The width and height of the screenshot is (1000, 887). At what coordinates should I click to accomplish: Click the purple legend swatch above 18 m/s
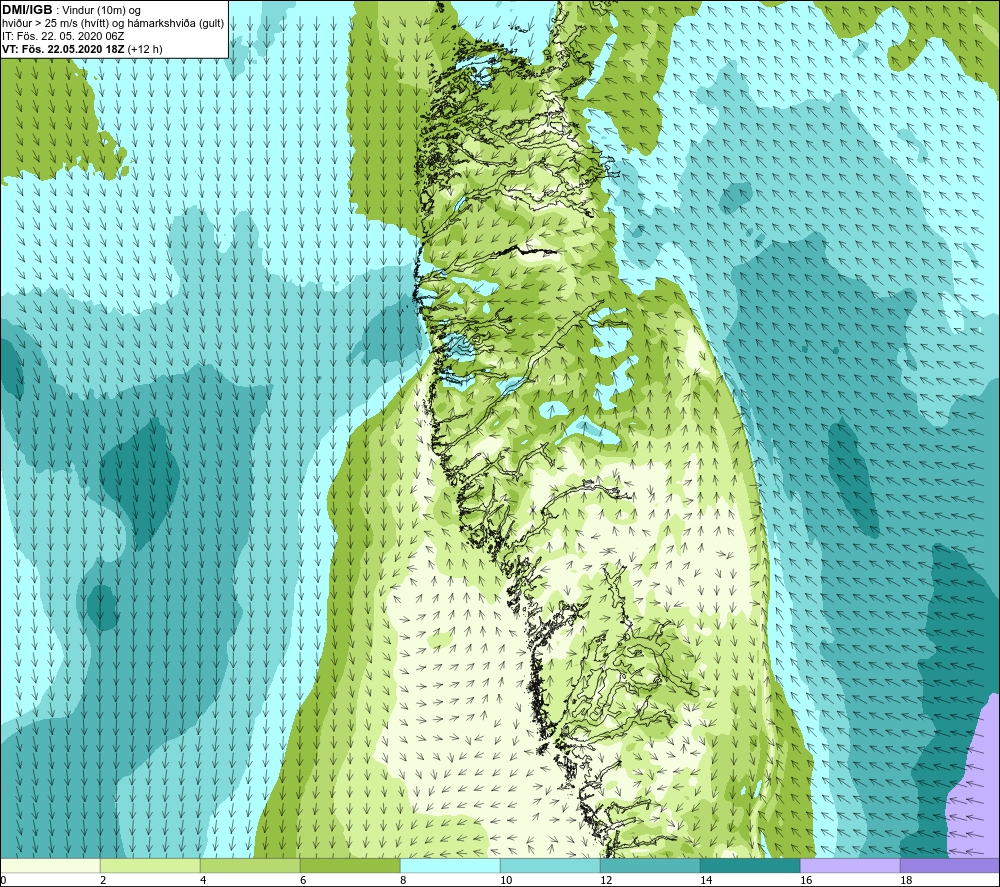click(950, 866)
